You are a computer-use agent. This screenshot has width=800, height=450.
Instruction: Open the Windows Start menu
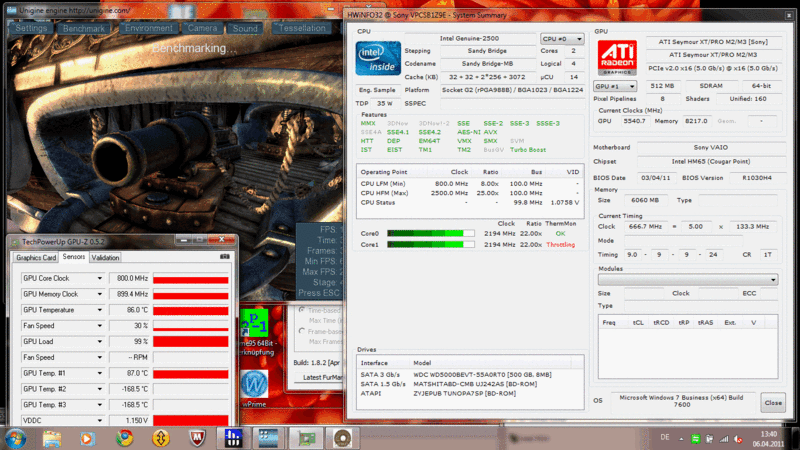click(x=16, y=438)
